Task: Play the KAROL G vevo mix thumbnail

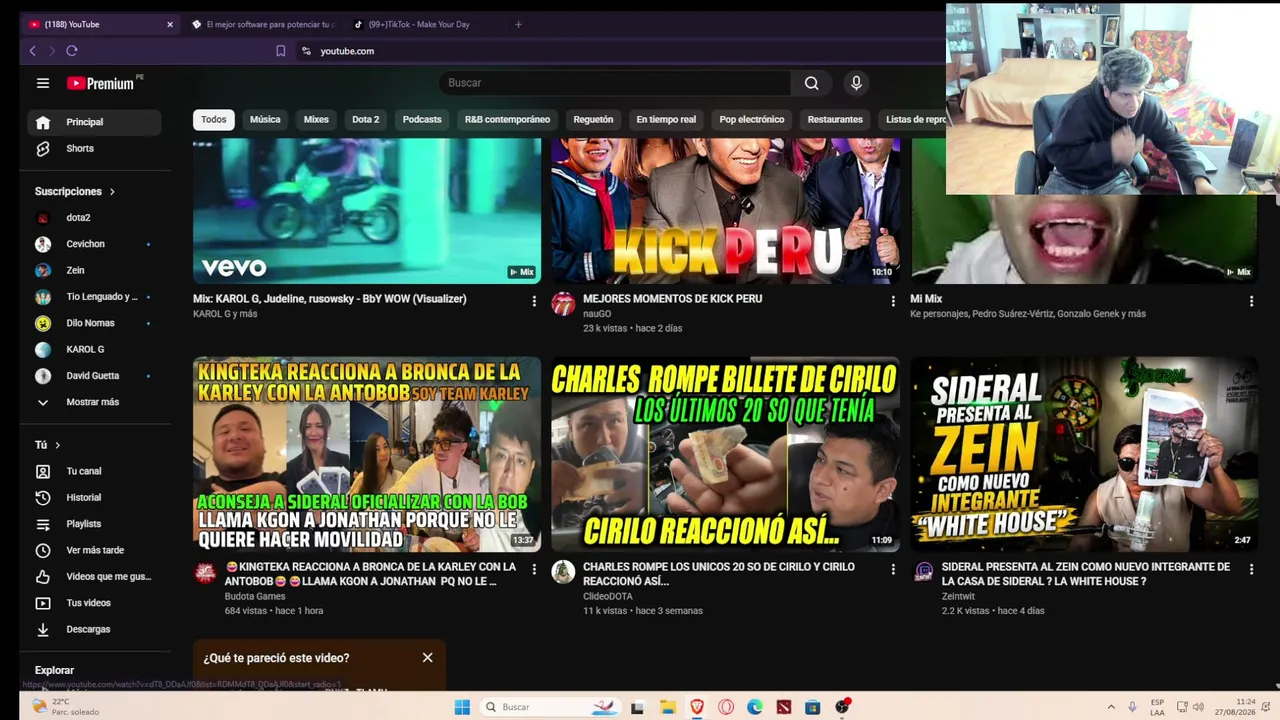Action: click(x=367, y=211)
